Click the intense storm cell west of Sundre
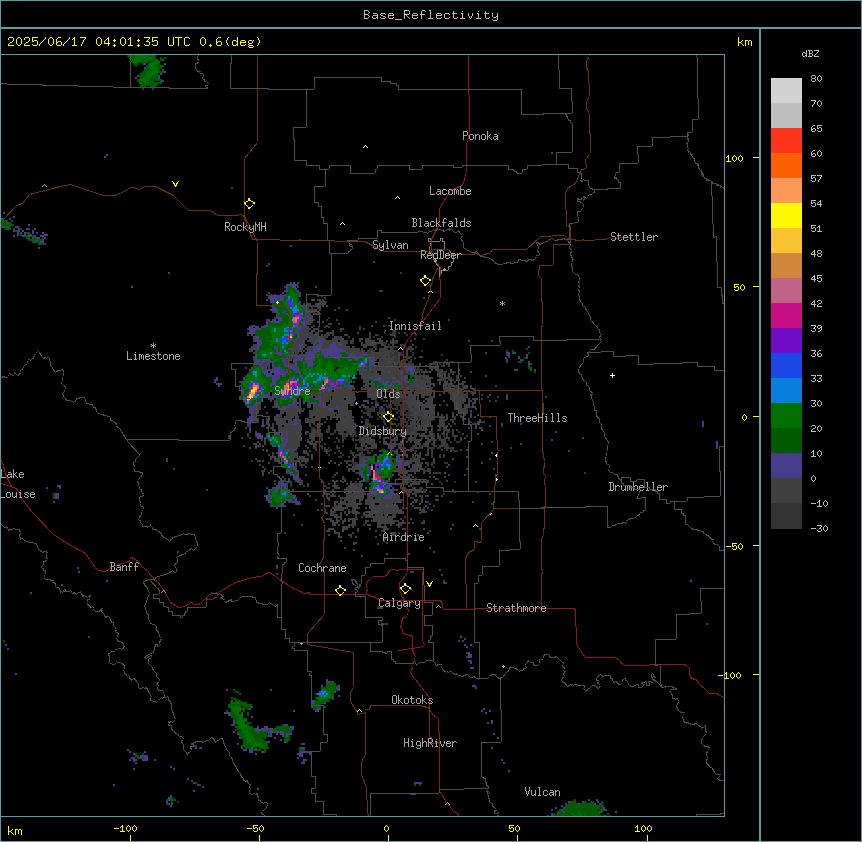The height and width of the screenshot is (842, 862). (x=252, y=389)
